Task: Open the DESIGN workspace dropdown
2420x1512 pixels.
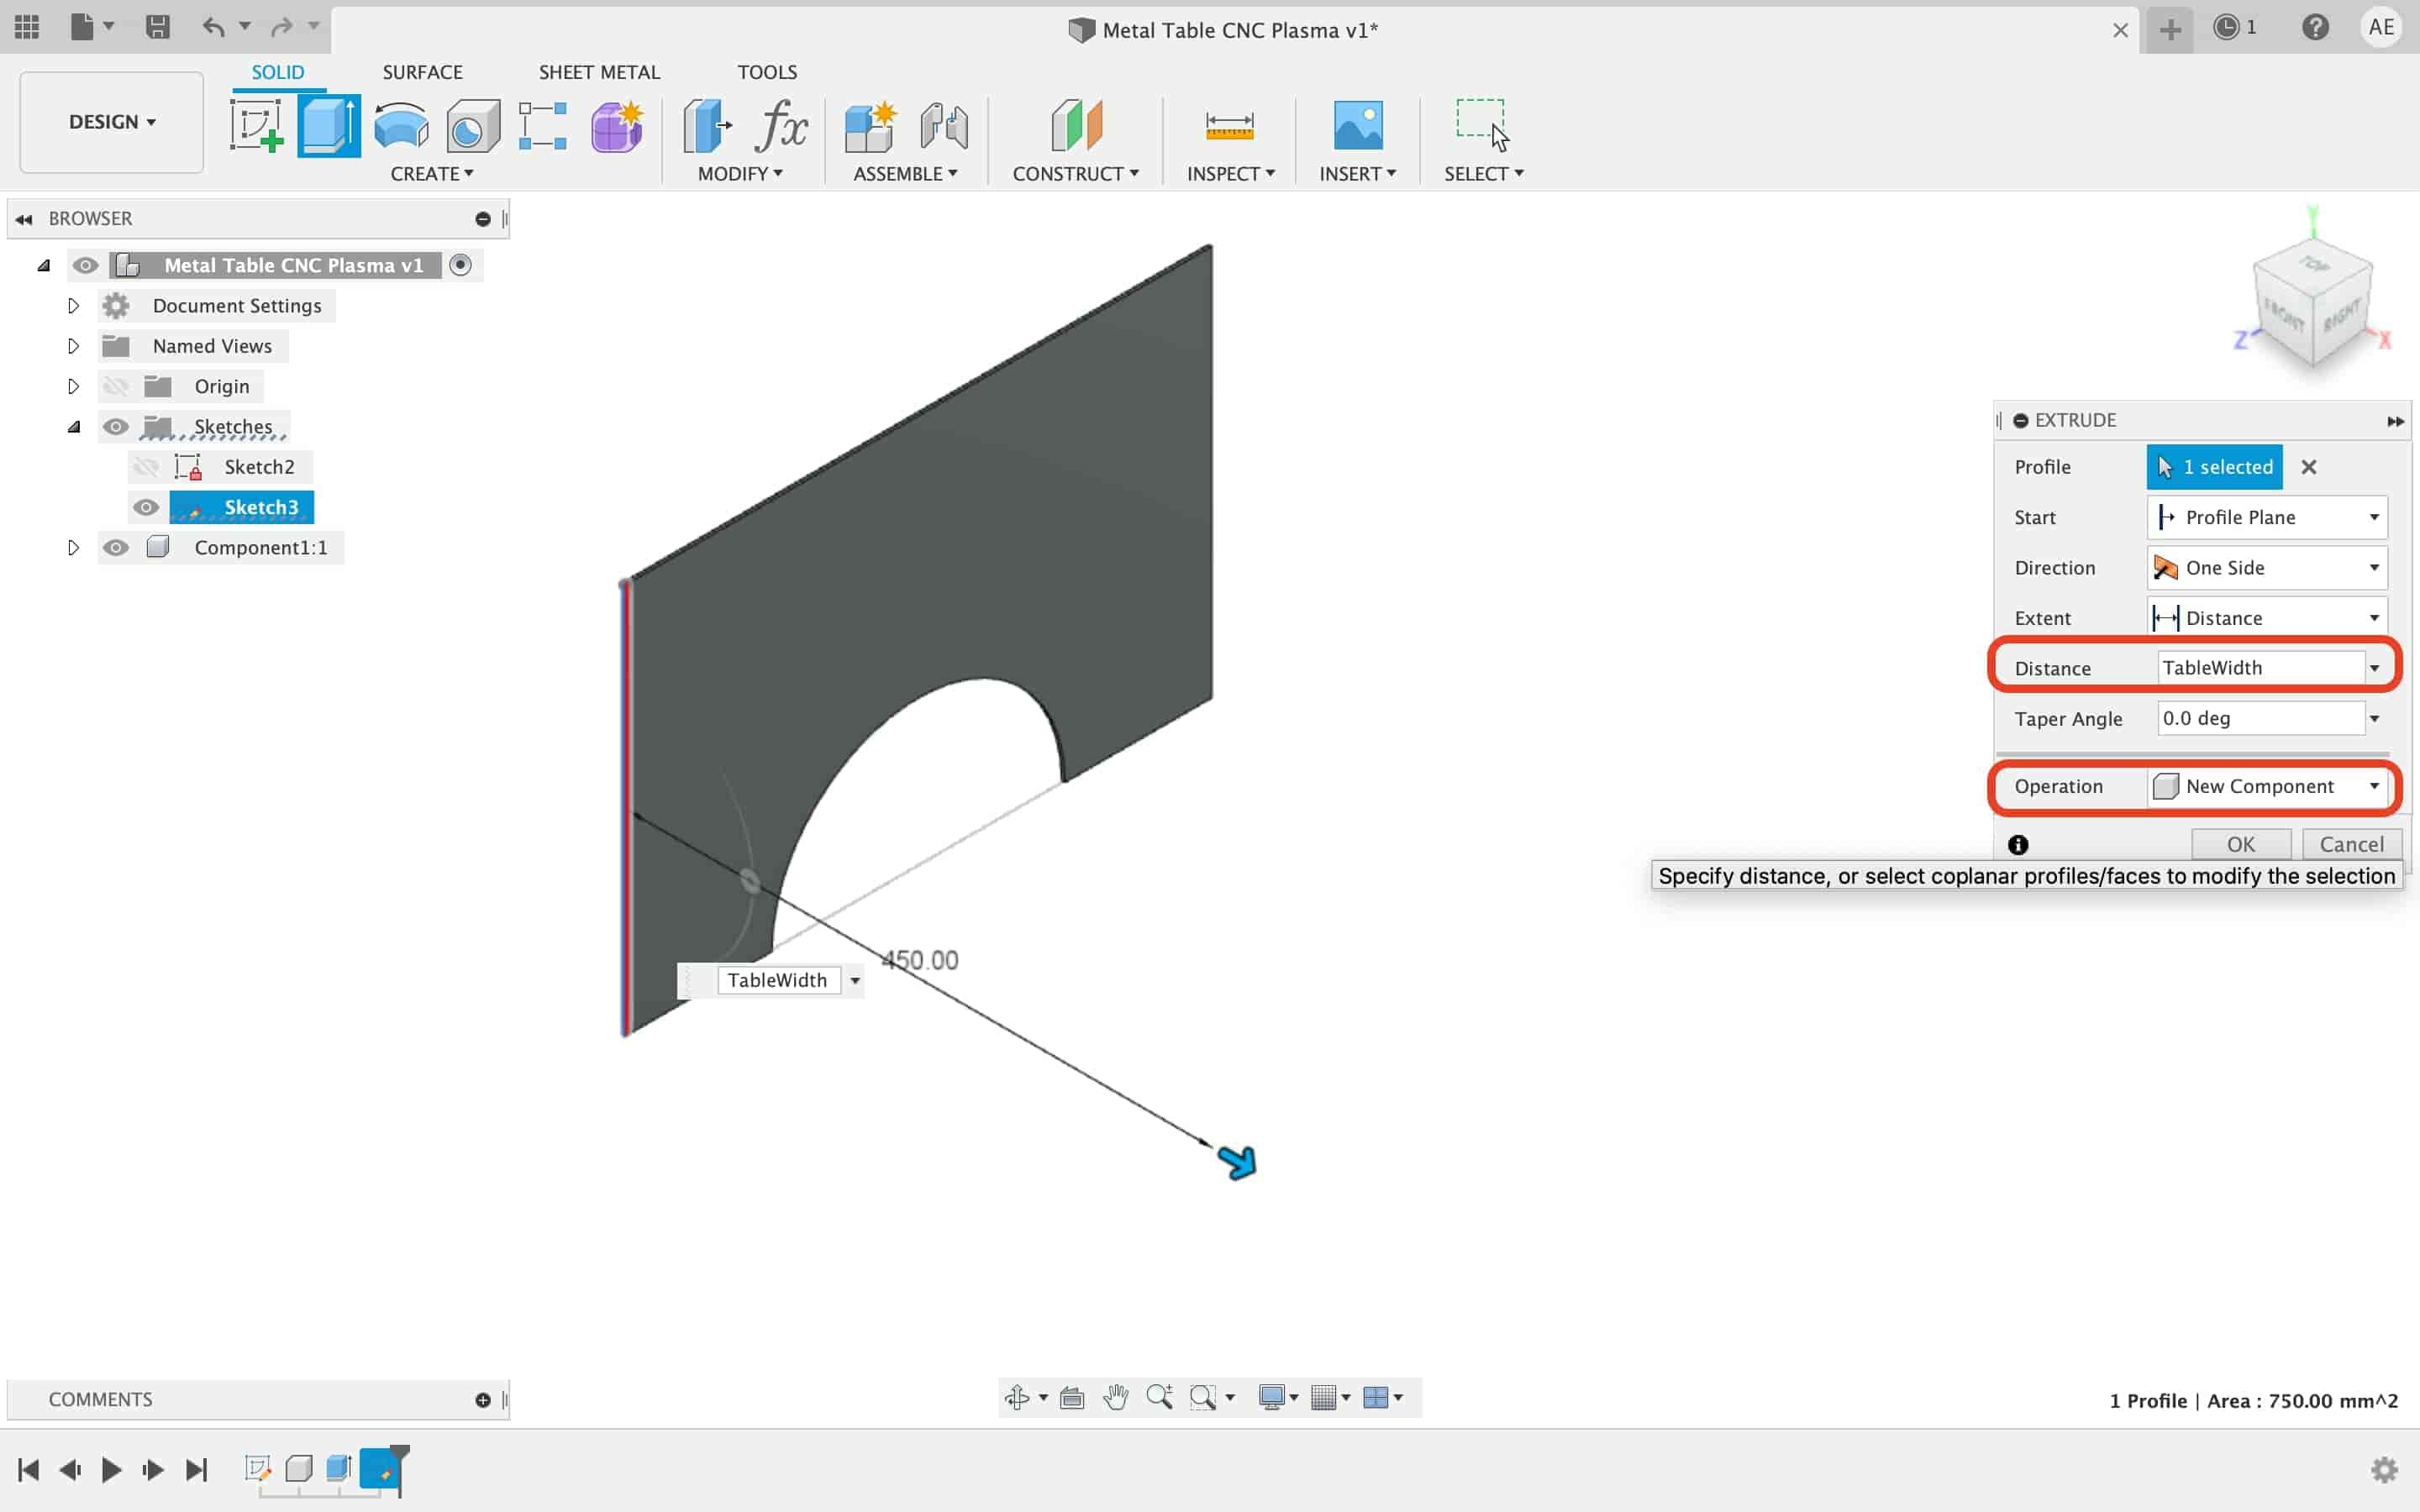Action: click(x=111, y=122)
